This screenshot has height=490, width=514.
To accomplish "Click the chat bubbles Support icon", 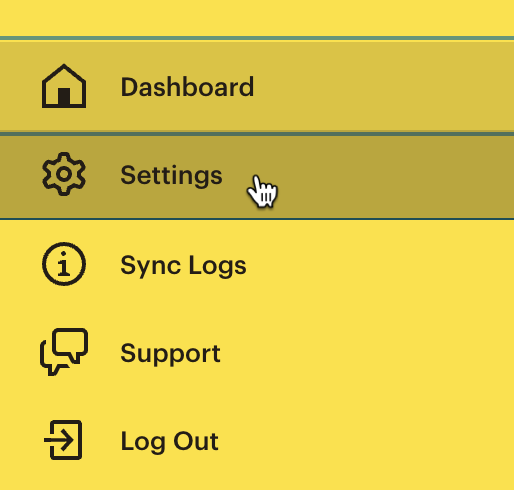I will [x=64, y=352].
